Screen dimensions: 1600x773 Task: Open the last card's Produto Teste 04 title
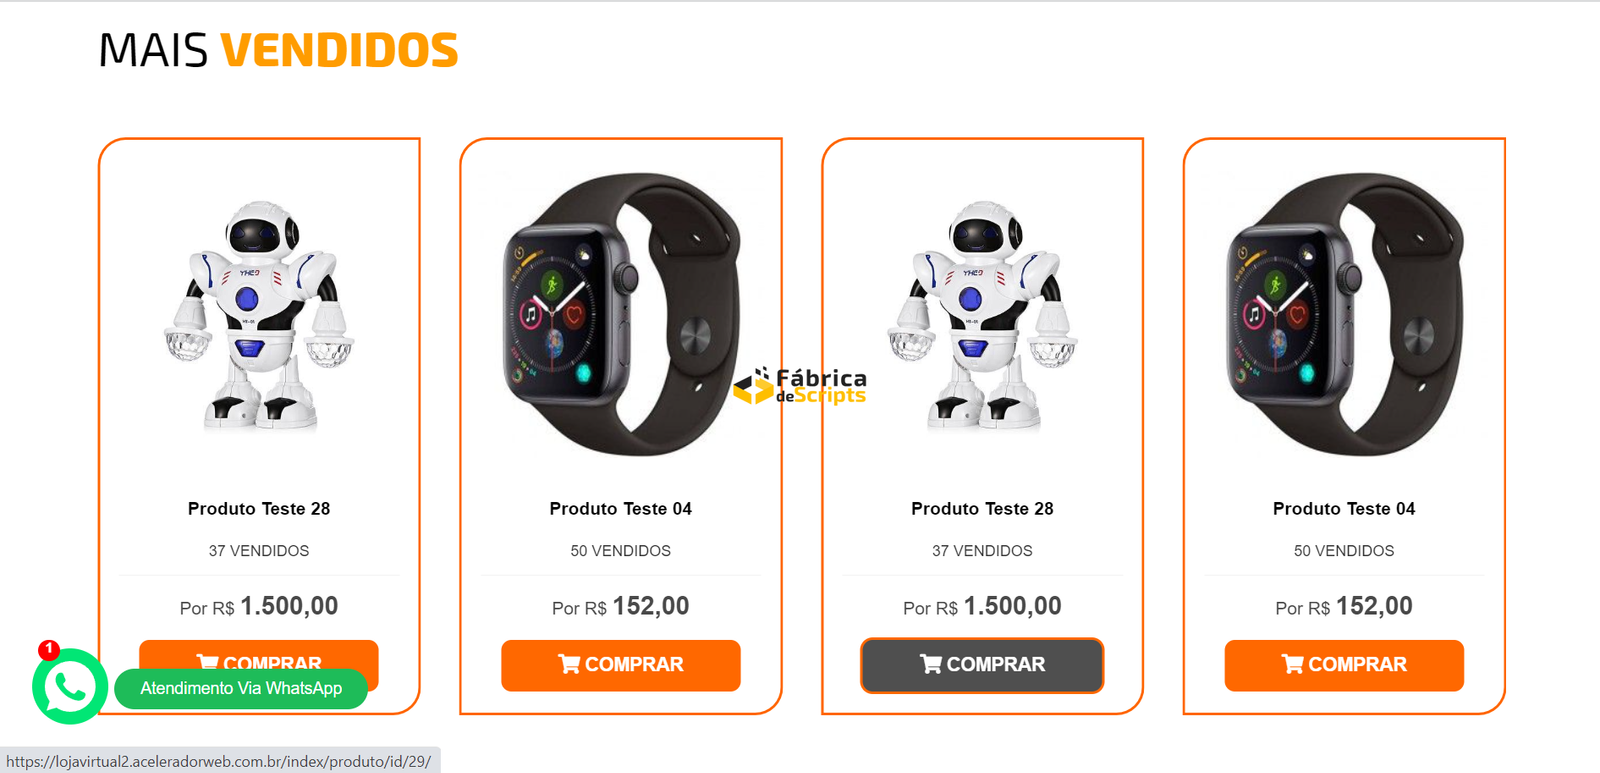click(x=1344, y=508)
